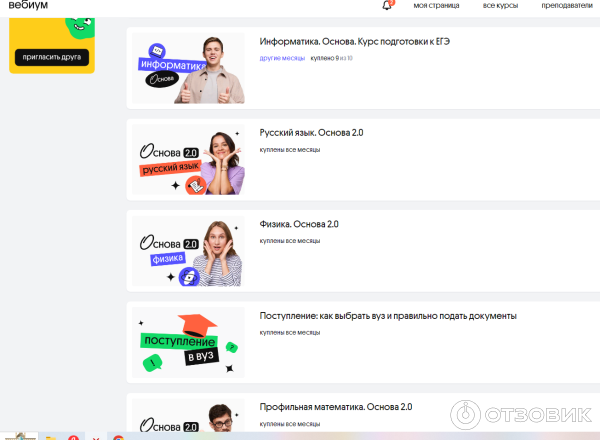Screen dimensions: 600x440
Task: Open the 'преподаватели' page
Action: pos(568,6)
